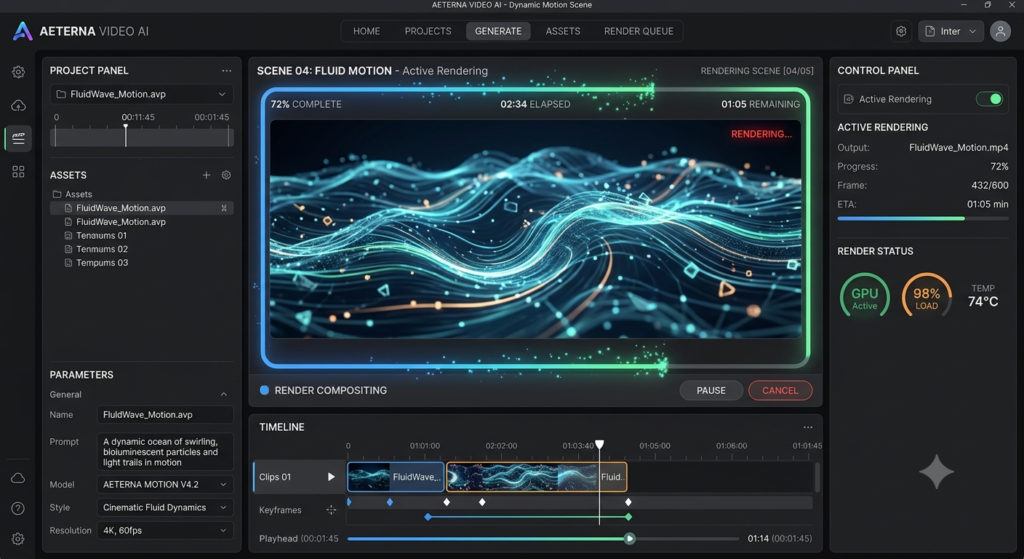Click the Aeterna logo icon
Image resolution: width=1024 pixels, height=559 pixels.
[23, 31]
